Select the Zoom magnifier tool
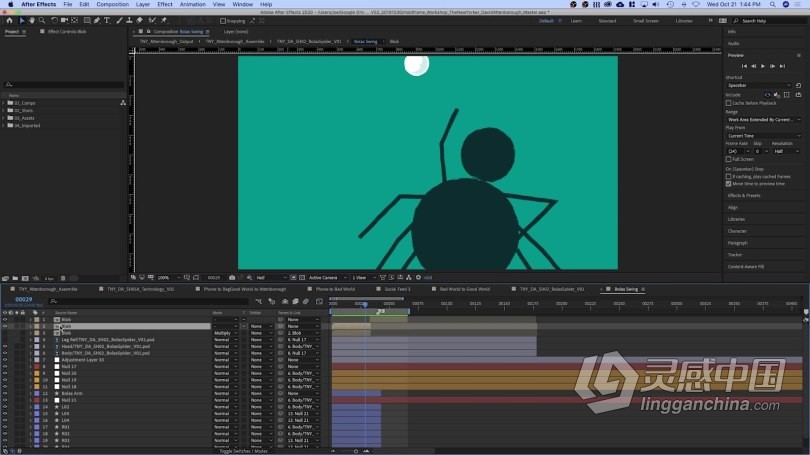The height and width of the screenshot is (455, 810). click(x=42, y=21)
